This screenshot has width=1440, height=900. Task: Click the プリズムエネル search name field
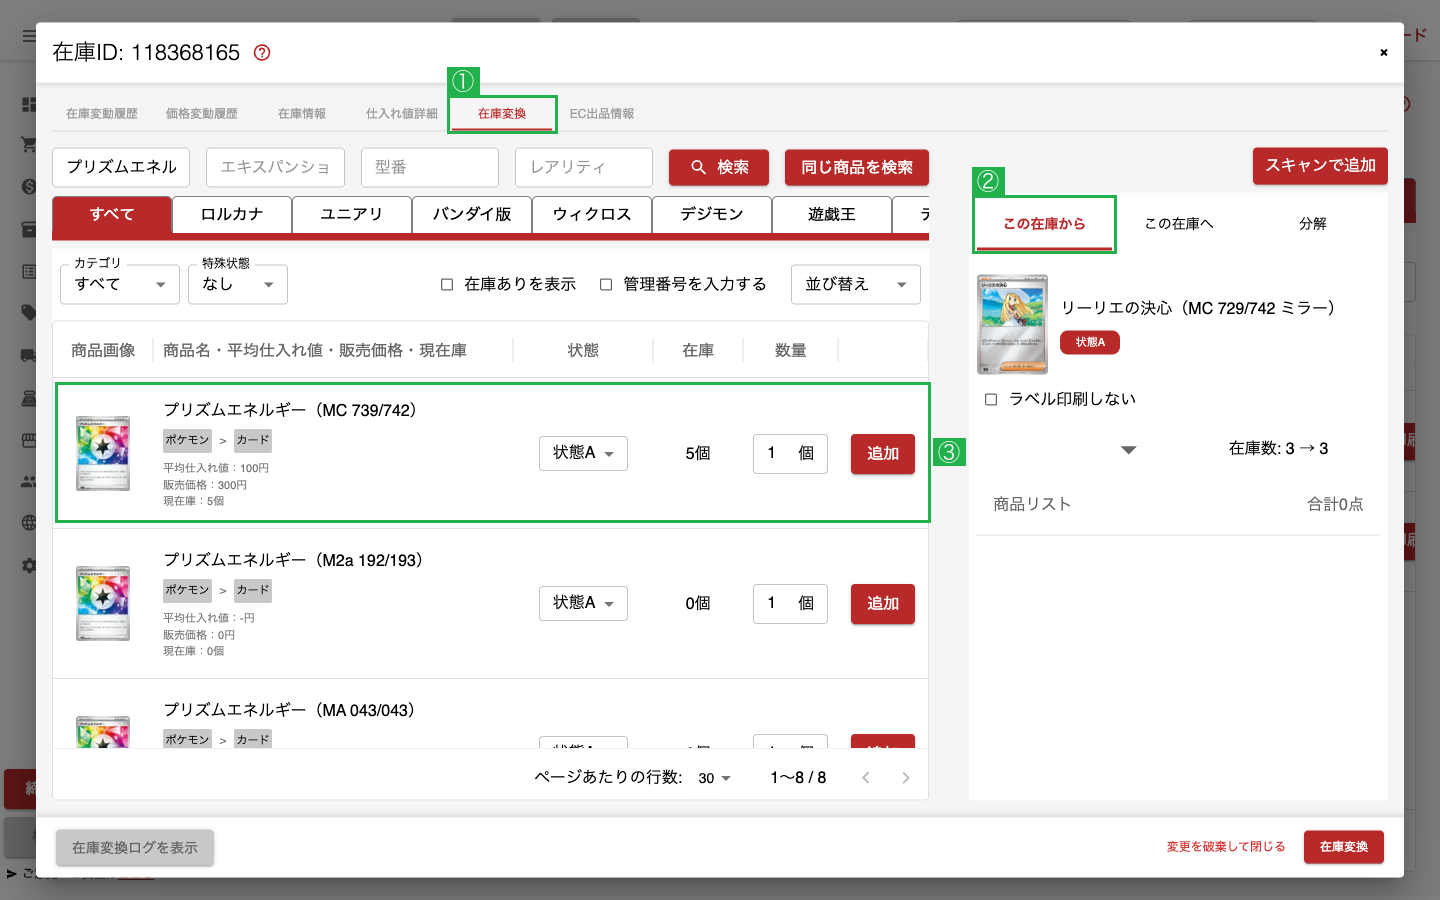pyautogui.click(x=121, y=167)
